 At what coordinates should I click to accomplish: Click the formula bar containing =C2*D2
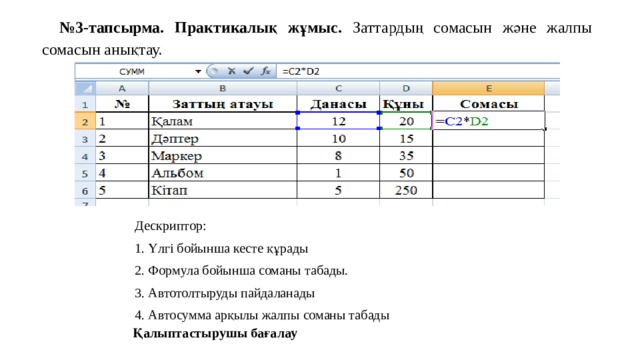(418, 71)
